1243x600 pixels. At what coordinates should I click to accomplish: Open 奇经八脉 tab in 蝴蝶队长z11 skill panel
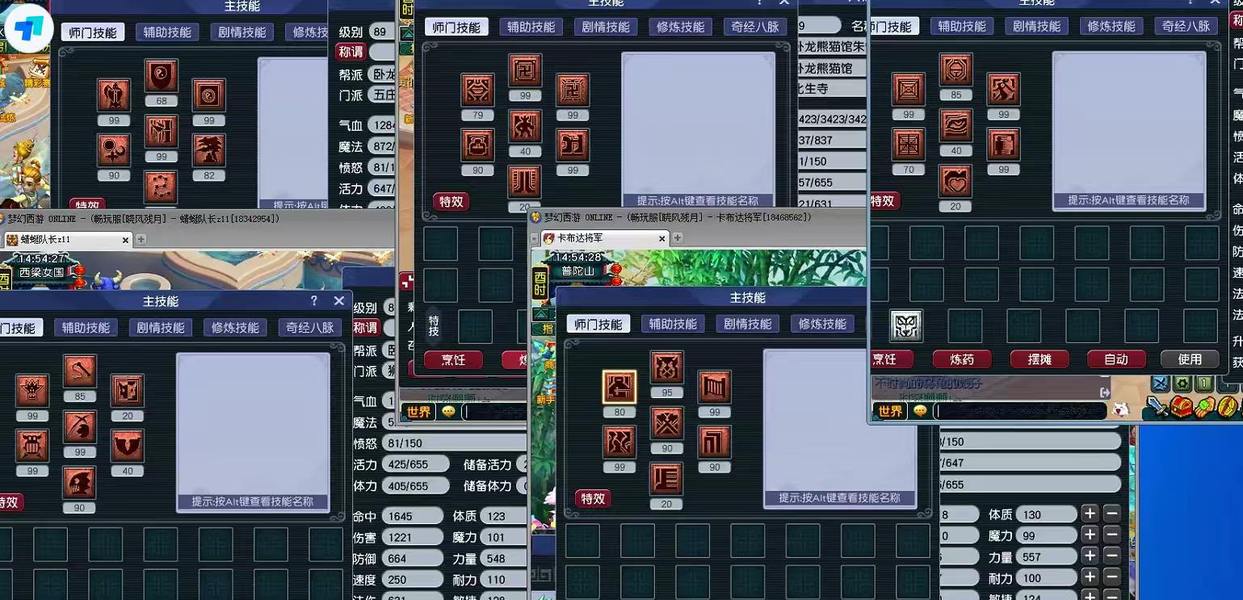tap(310, 328)
